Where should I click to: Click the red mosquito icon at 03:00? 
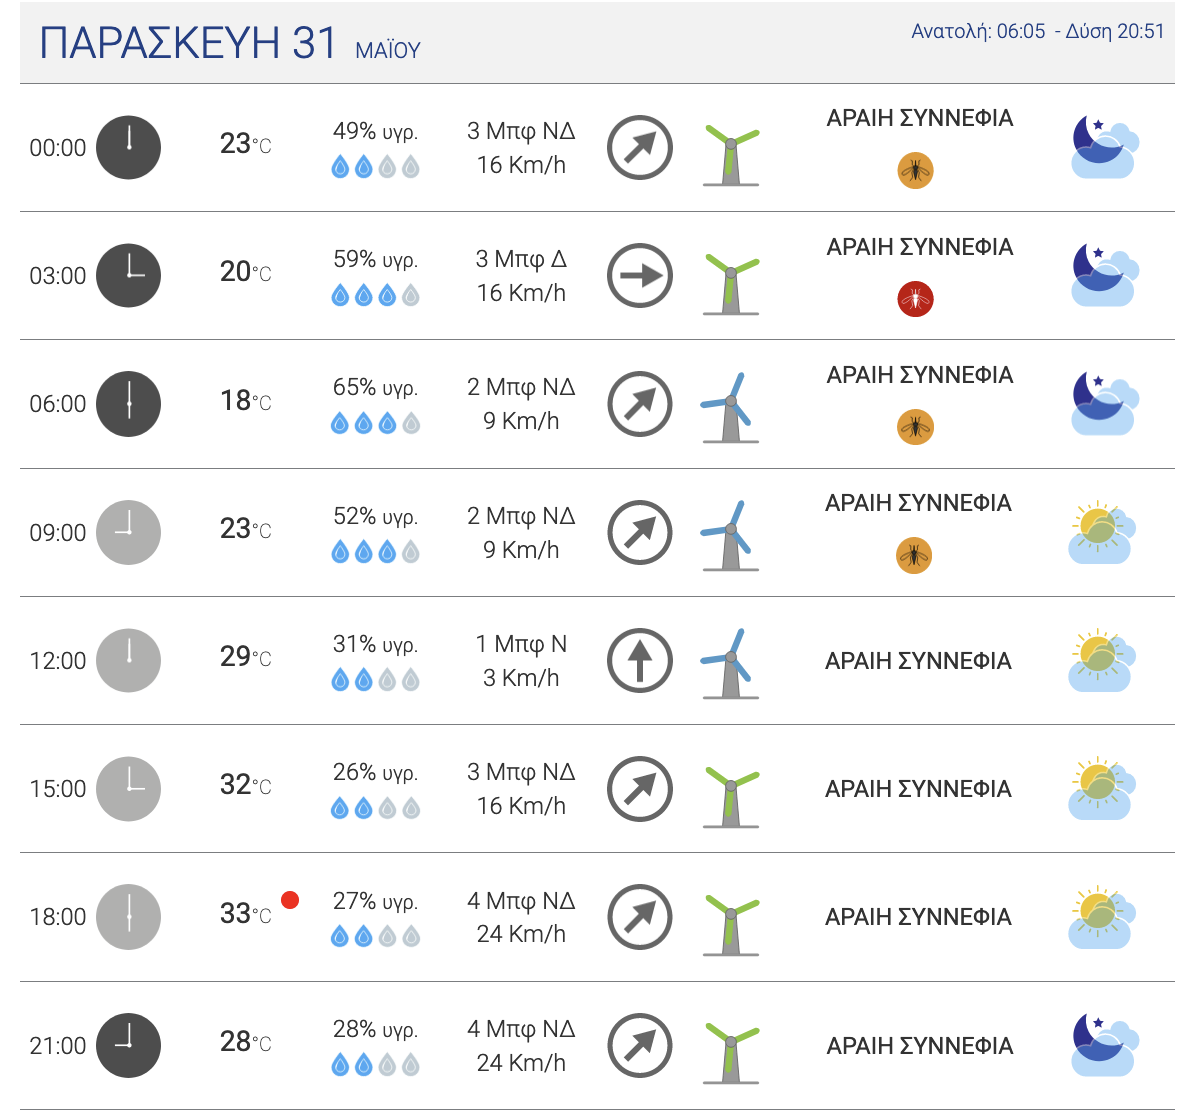click(915, 299)
